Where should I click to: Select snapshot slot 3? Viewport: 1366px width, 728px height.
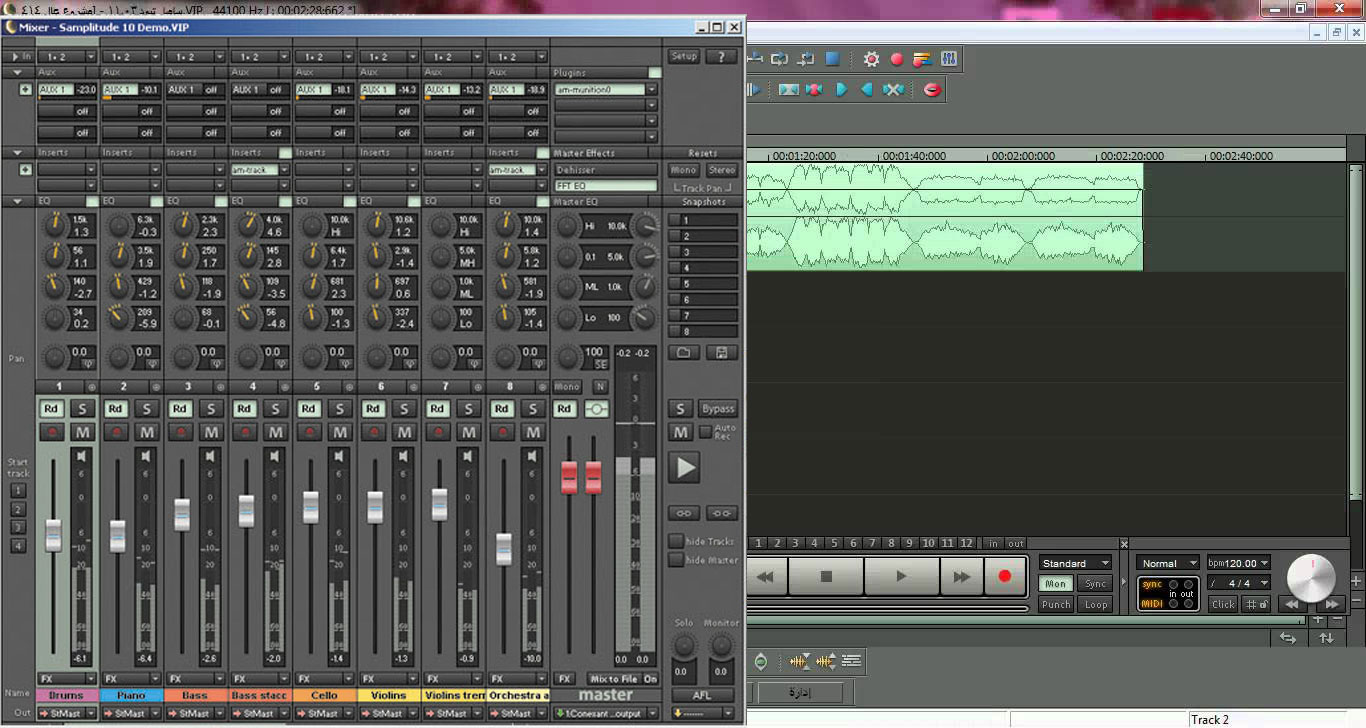click(703, 251)
